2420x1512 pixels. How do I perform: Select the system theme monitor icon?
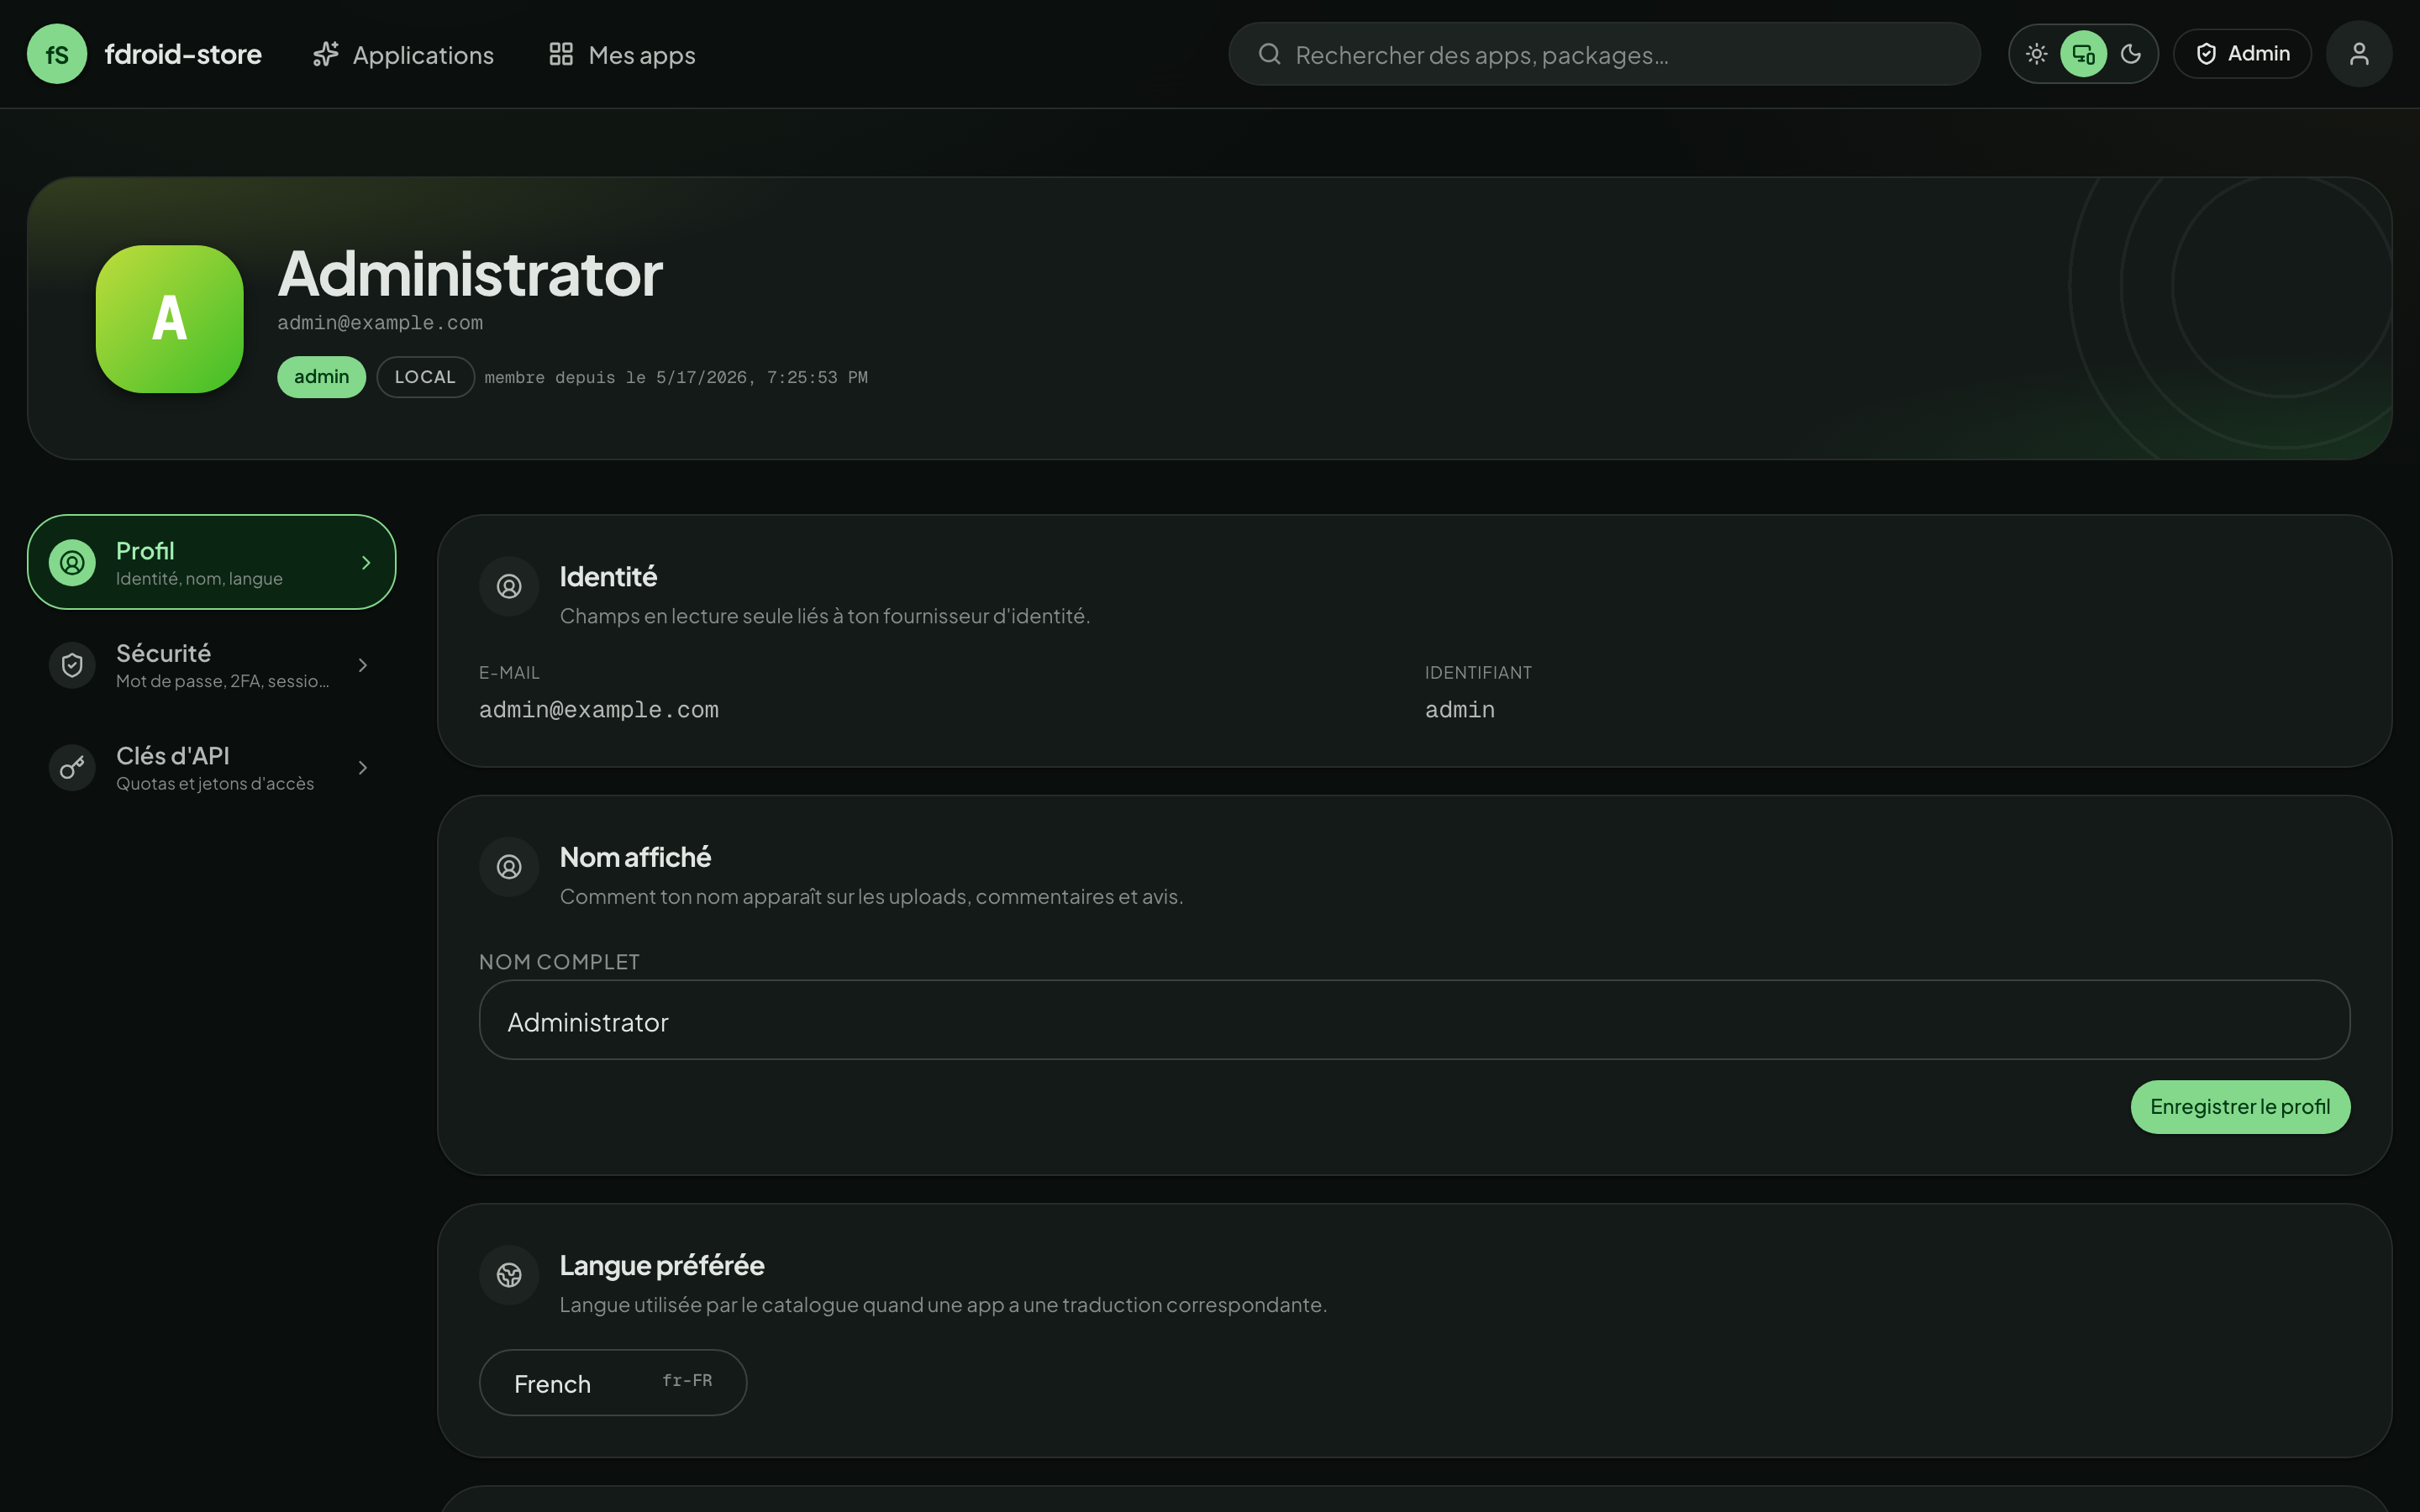coord(2084,54)
